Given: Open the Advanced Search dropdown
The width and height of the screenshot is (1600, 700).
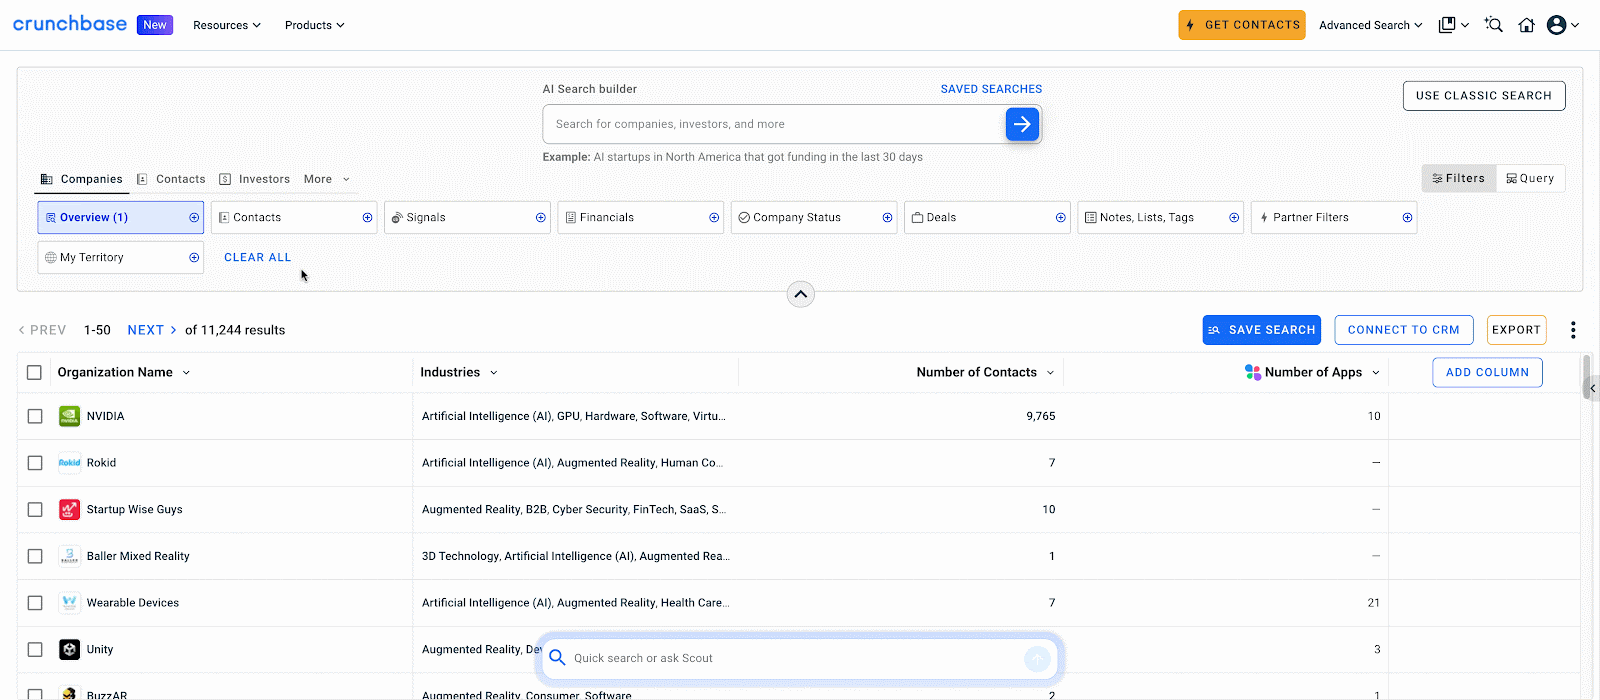Looking at the screenshot, I should (x=1371, y=25).
